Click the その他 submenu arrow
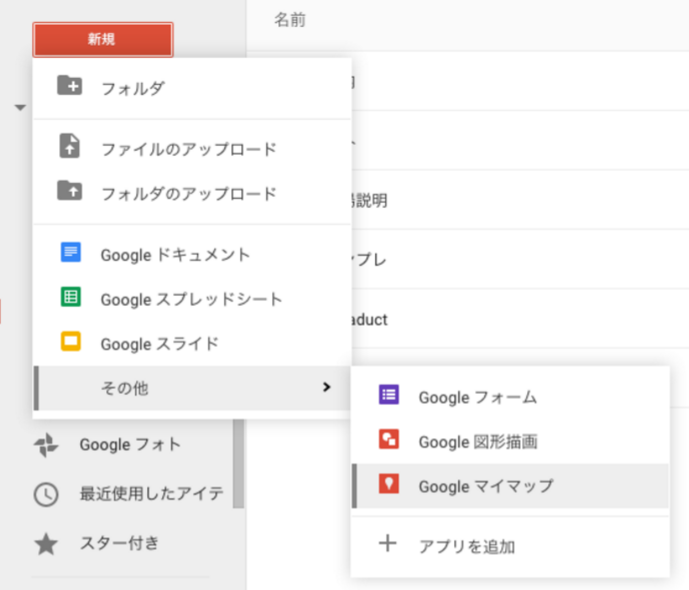The width and height of the screenshot is (689, 590). [x=326, y=387]
